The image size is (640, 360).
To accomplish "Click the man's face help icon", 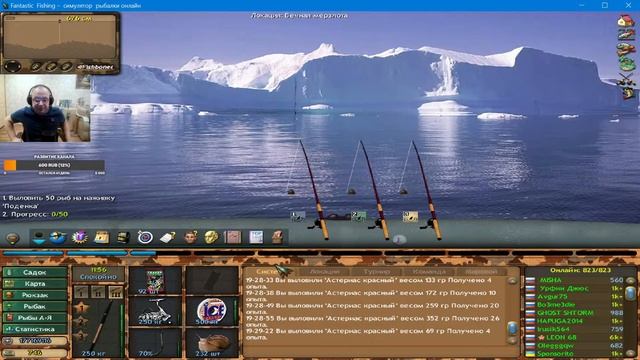I will [190, 237].
